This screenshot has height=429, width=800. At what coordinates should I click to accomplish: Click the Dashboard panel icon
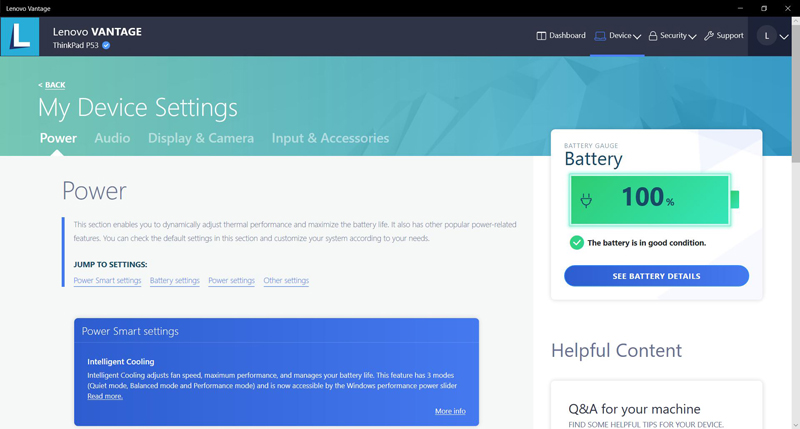[x=541, y=36]
